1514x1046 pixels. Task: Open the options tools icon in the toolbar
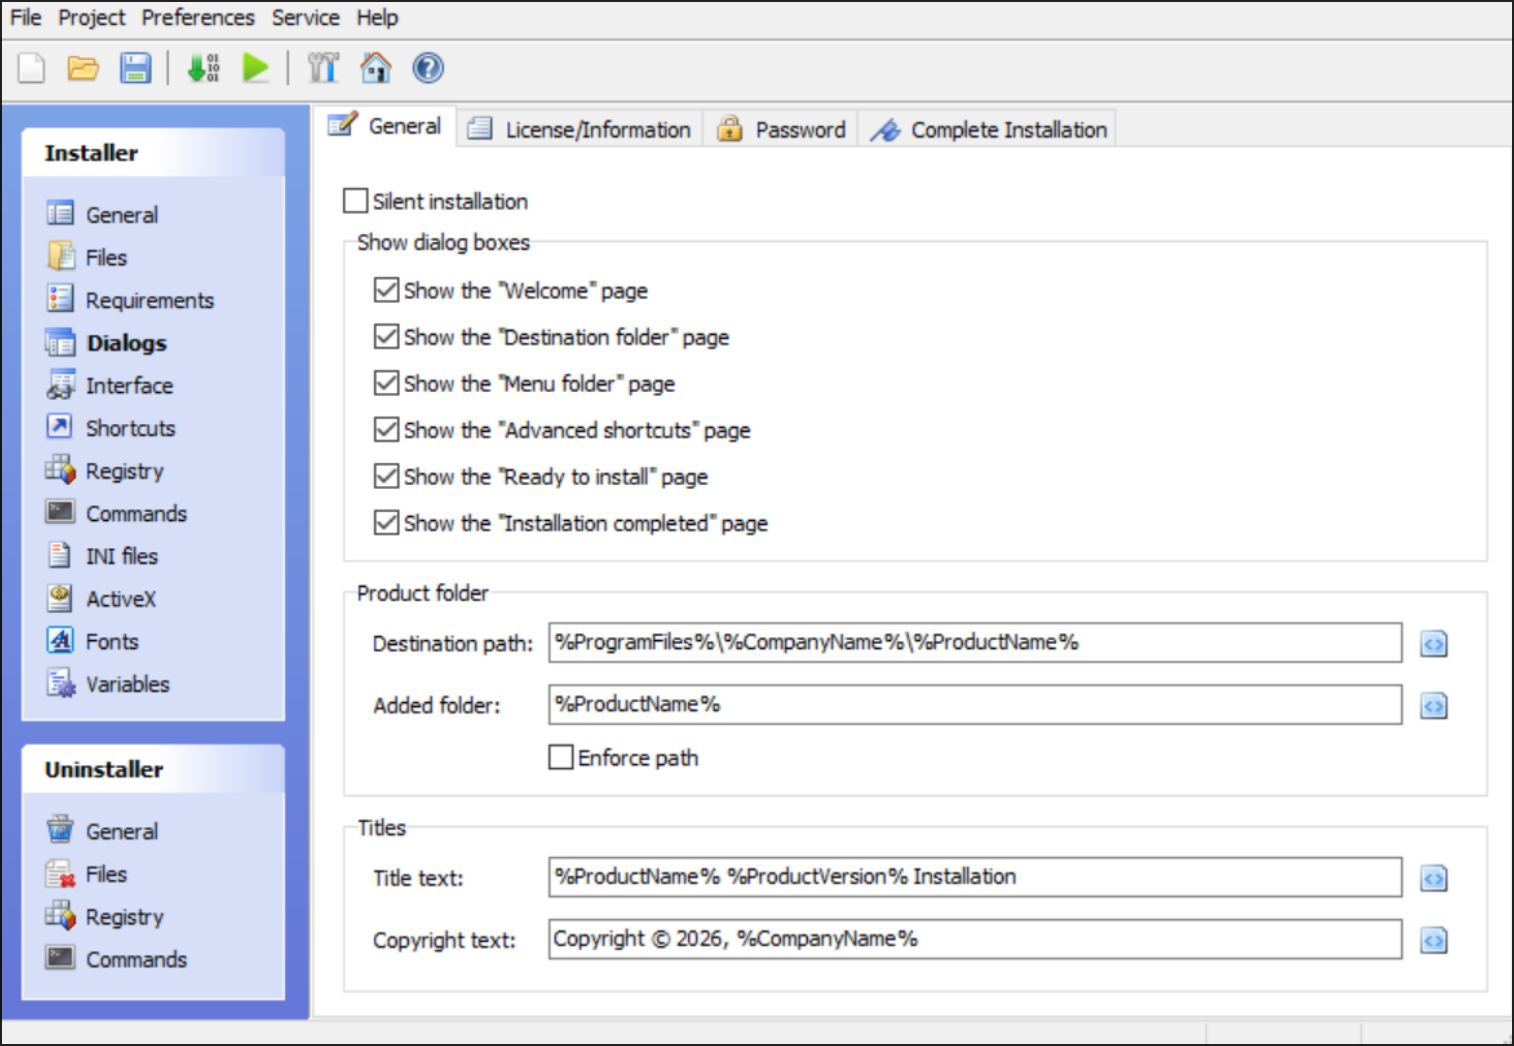click(x=323, y=68)
